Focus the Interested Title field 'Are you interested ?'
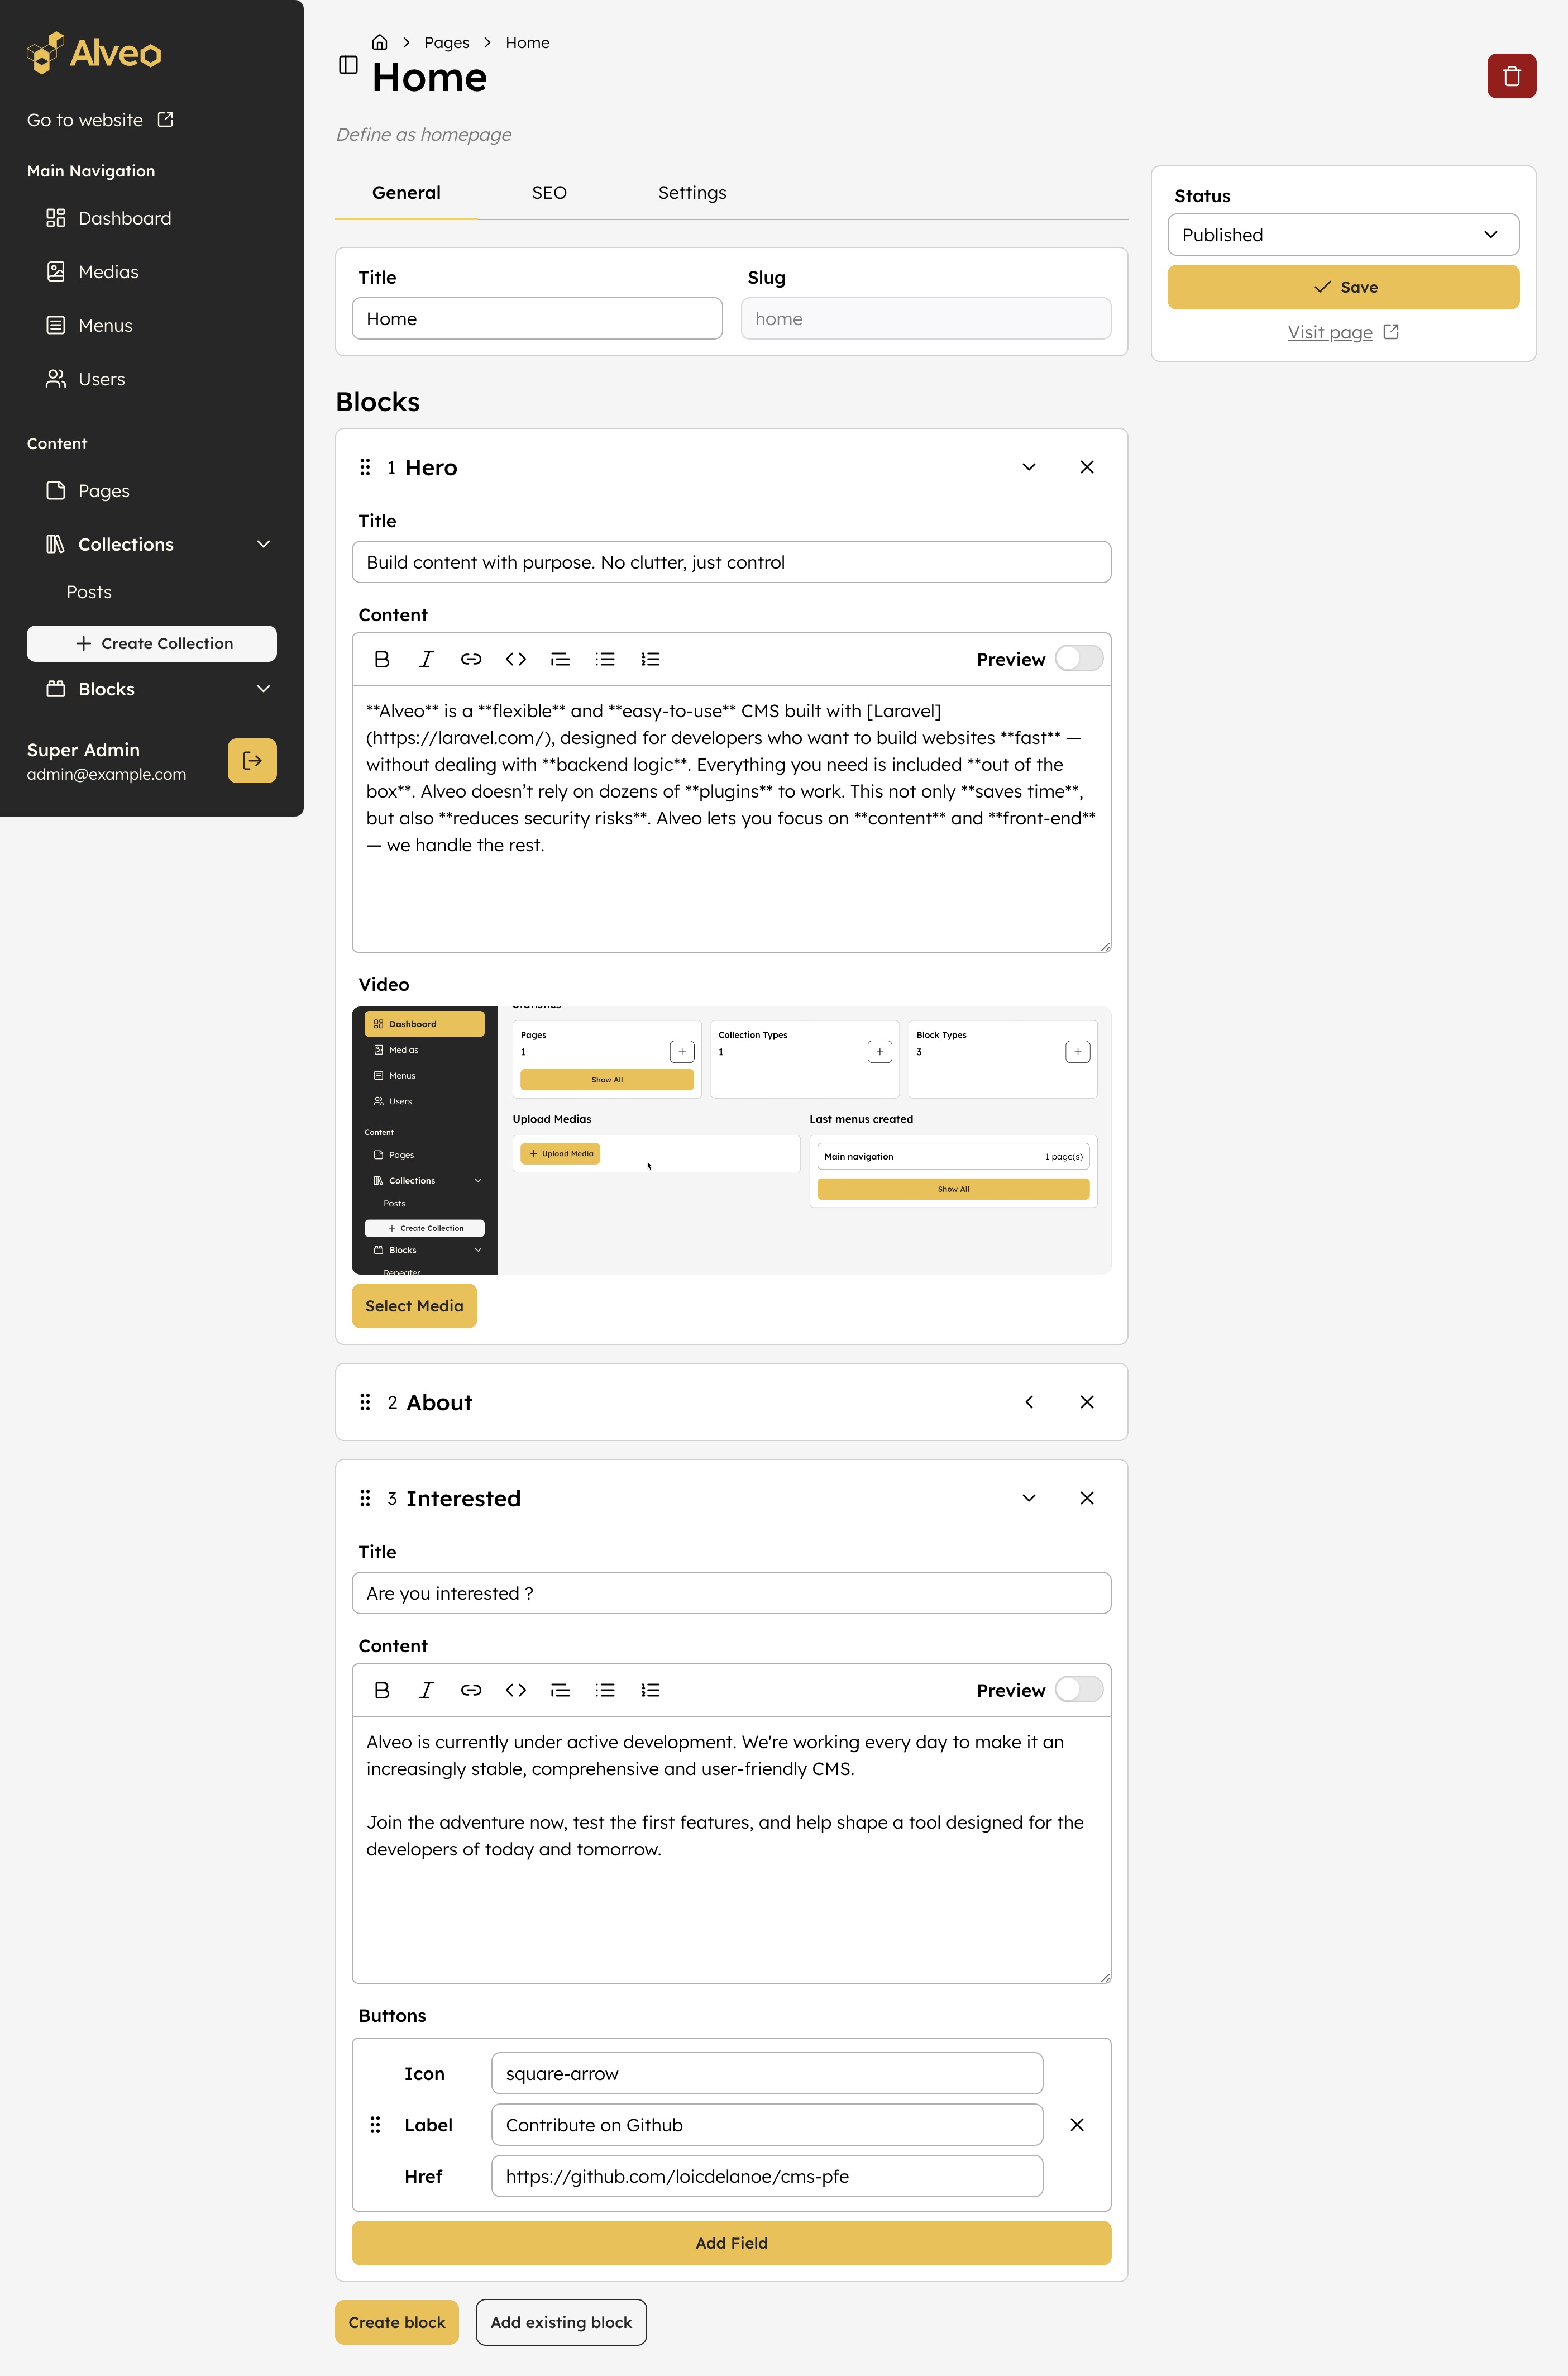 pyautogui.click(x=731, y=1593)
